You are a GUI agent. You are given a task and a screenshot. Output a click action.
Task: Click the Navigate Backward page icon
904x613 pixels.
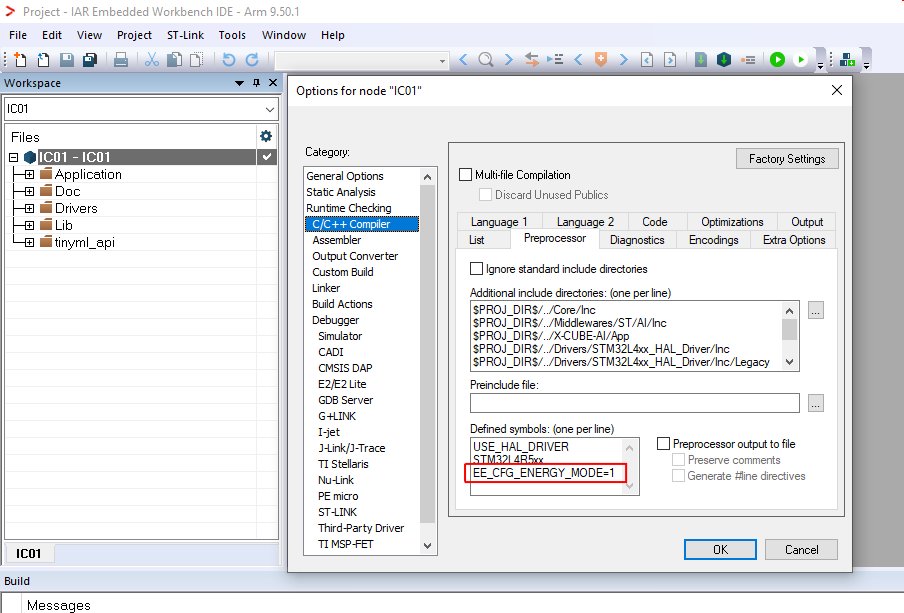(647, 59)
